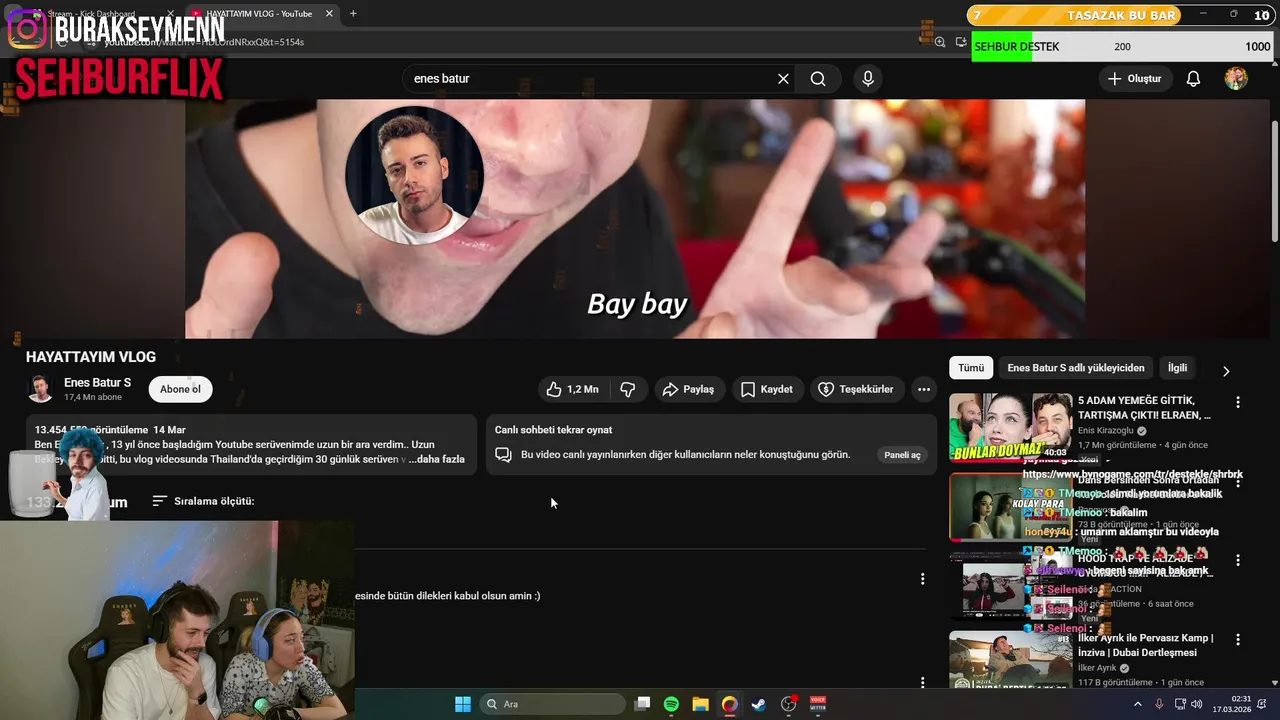Share the video via Paylaş
Viewport: 1280px width, 720px height.
tap(688, 389)
